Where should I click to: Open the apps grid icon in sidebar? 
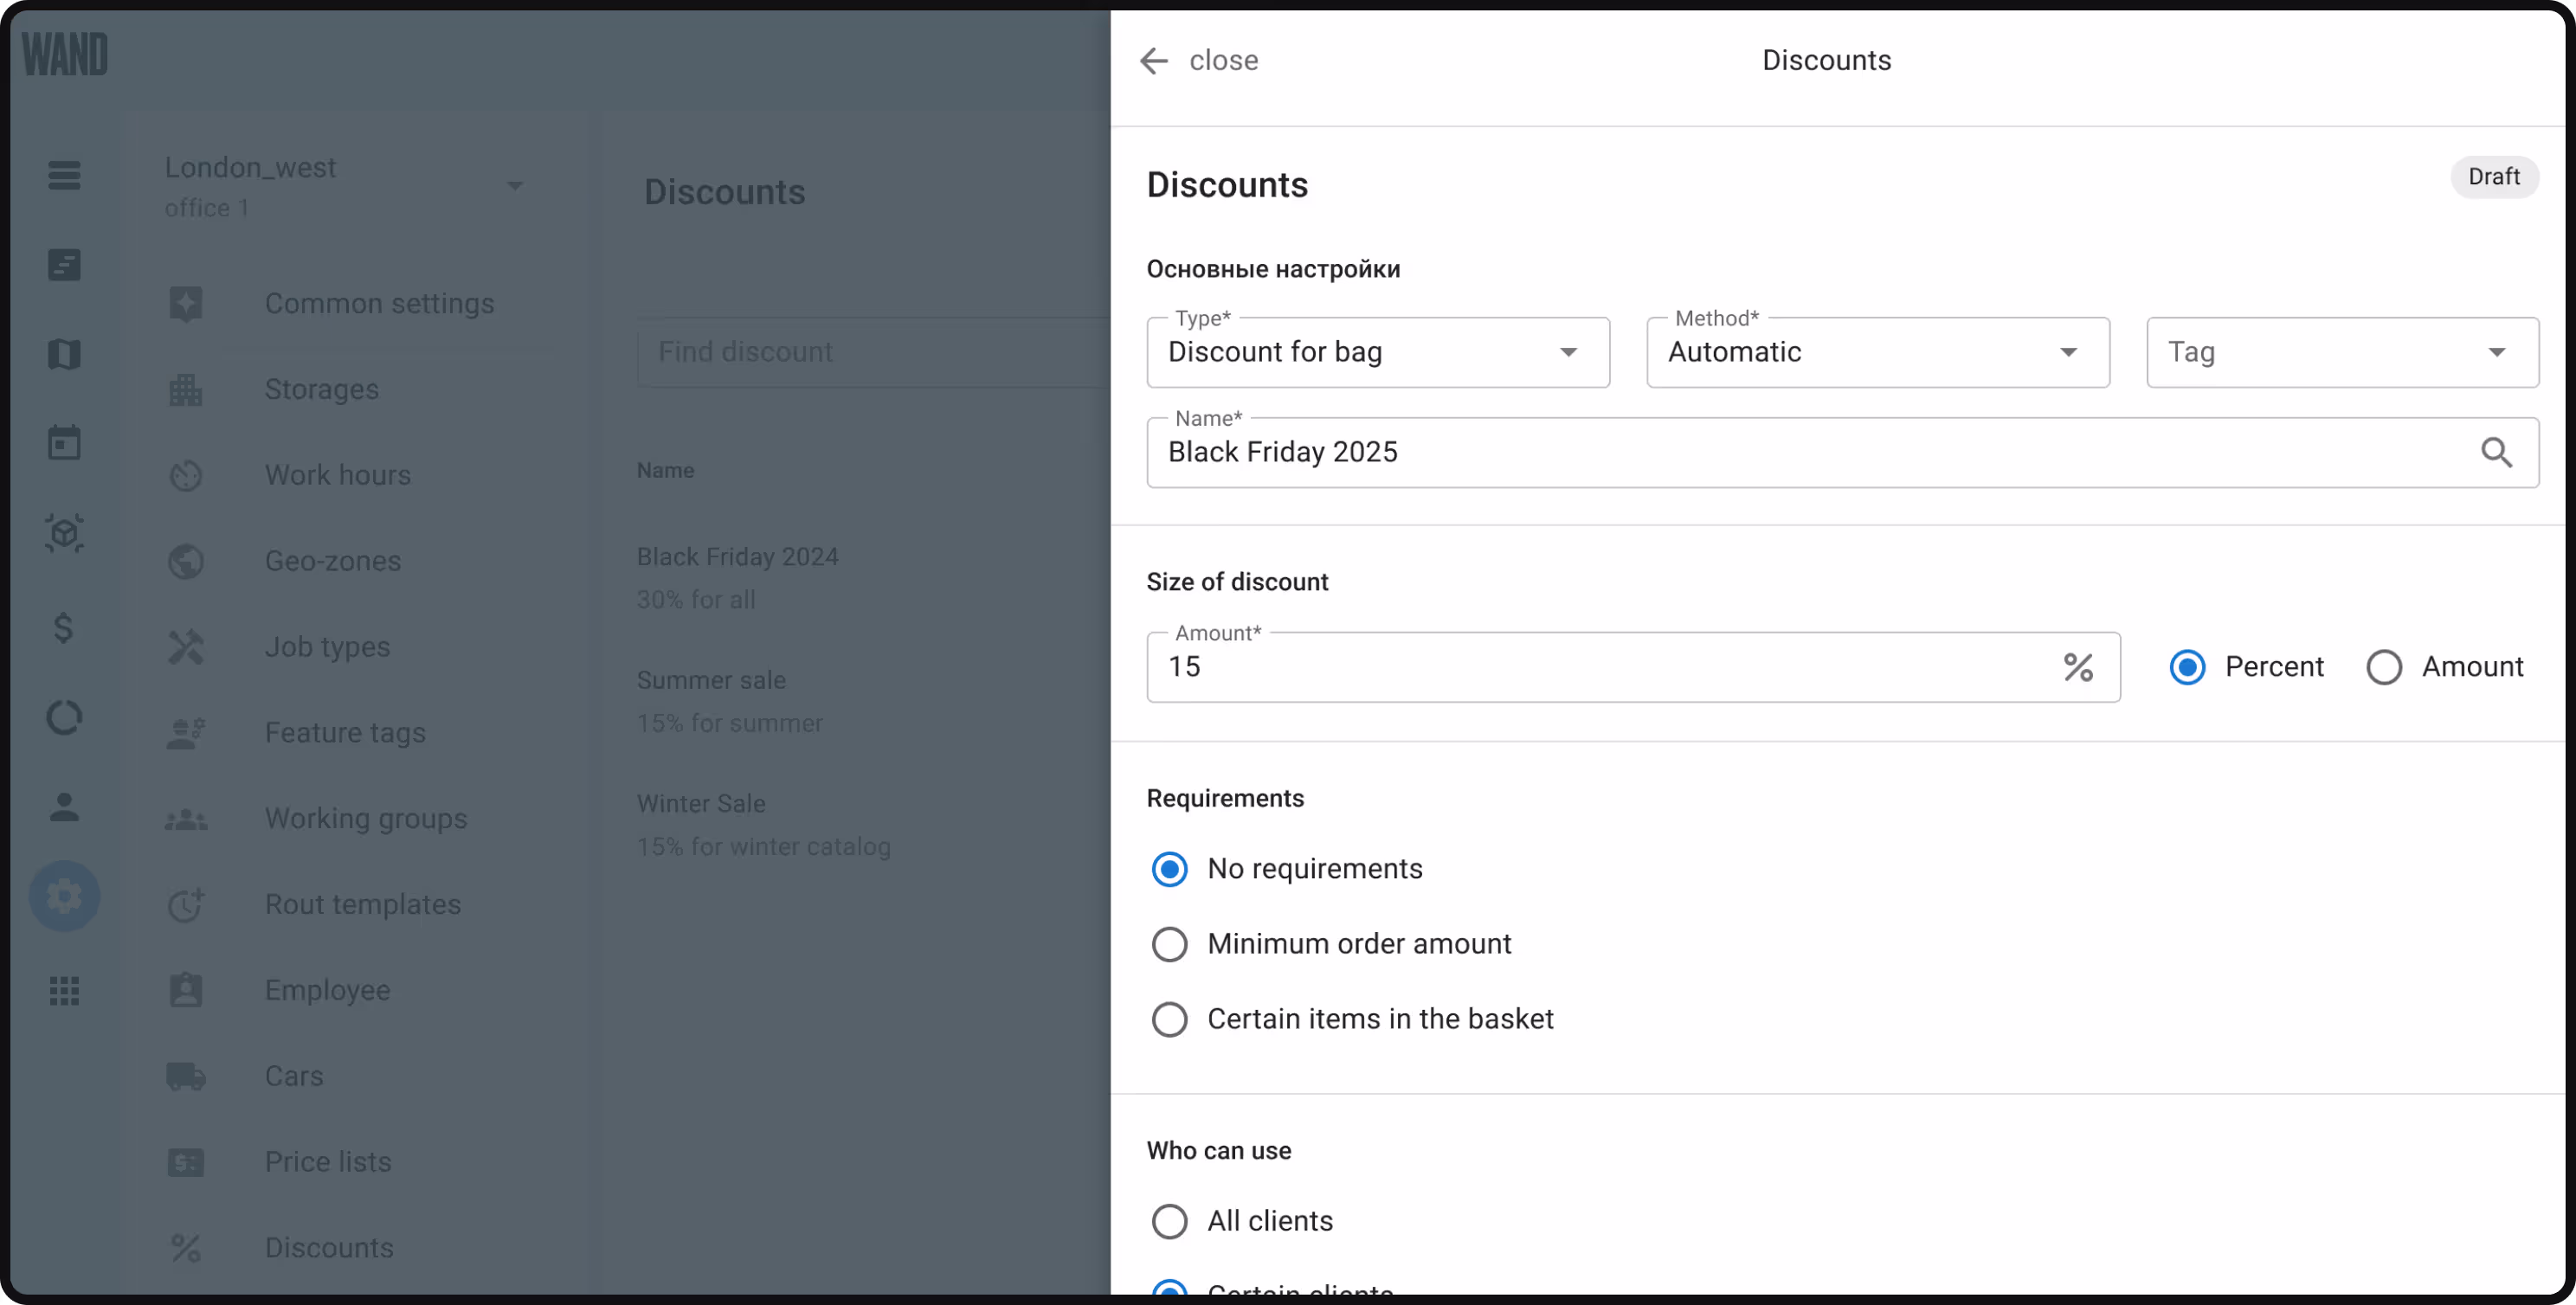[x=64, y=991]
